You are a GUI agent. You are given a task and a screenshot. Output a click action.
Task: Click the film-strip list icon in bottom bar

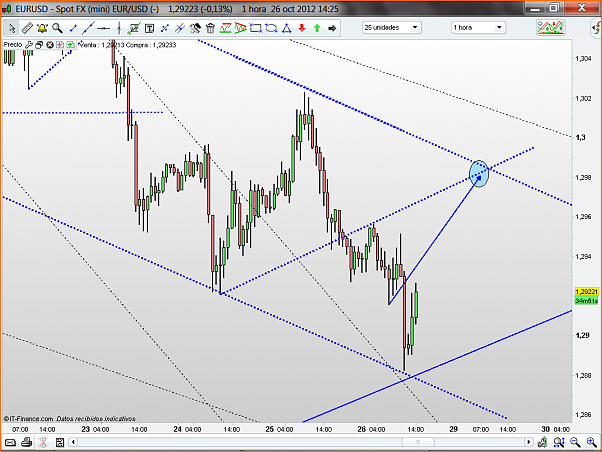(60, 442)
